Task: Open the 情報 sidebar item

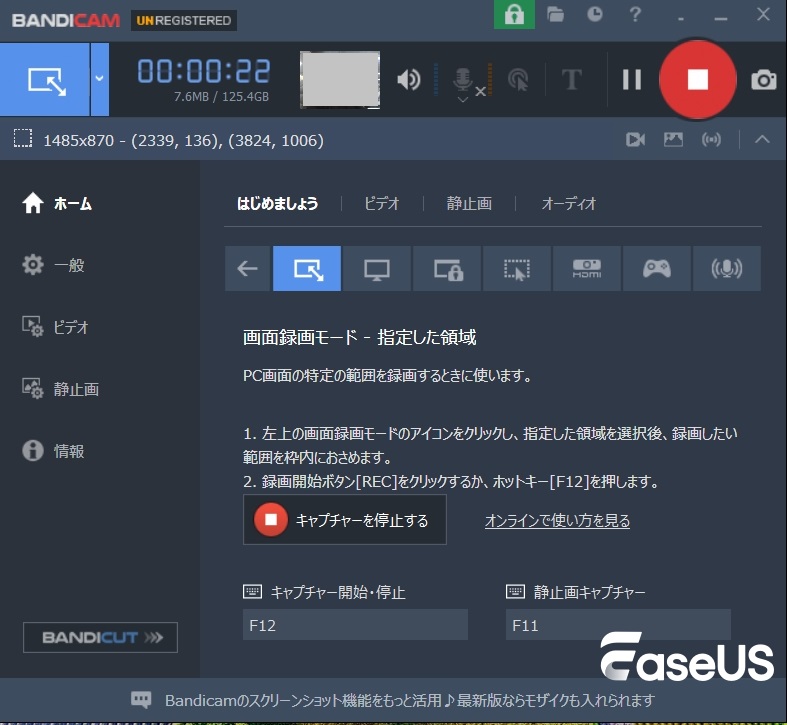Action: [x=53, y=450]
